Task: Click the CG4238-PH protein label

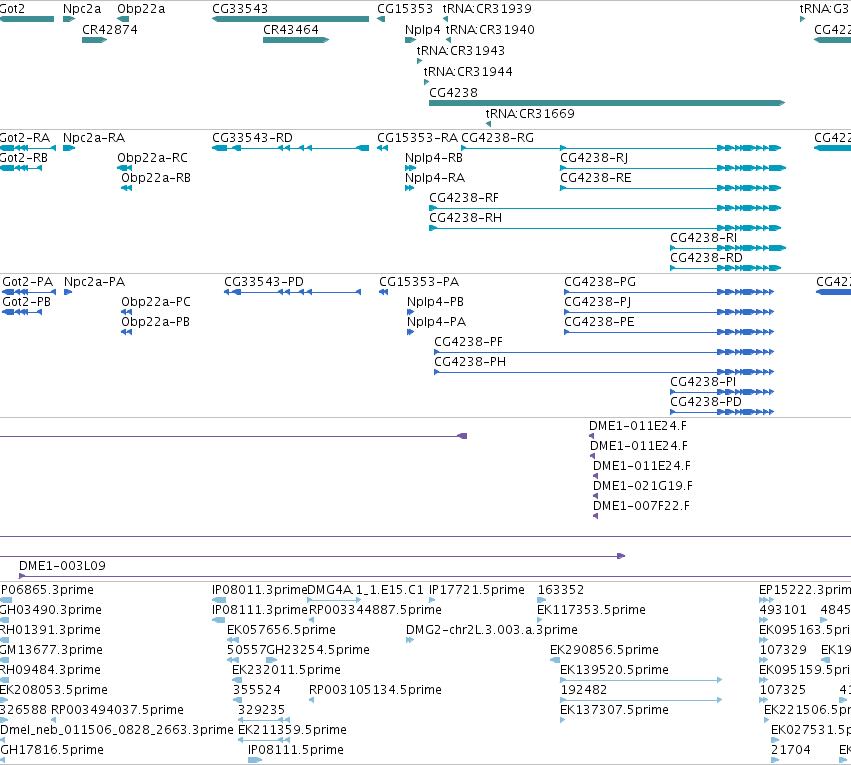Action: (x=471, y=362)
